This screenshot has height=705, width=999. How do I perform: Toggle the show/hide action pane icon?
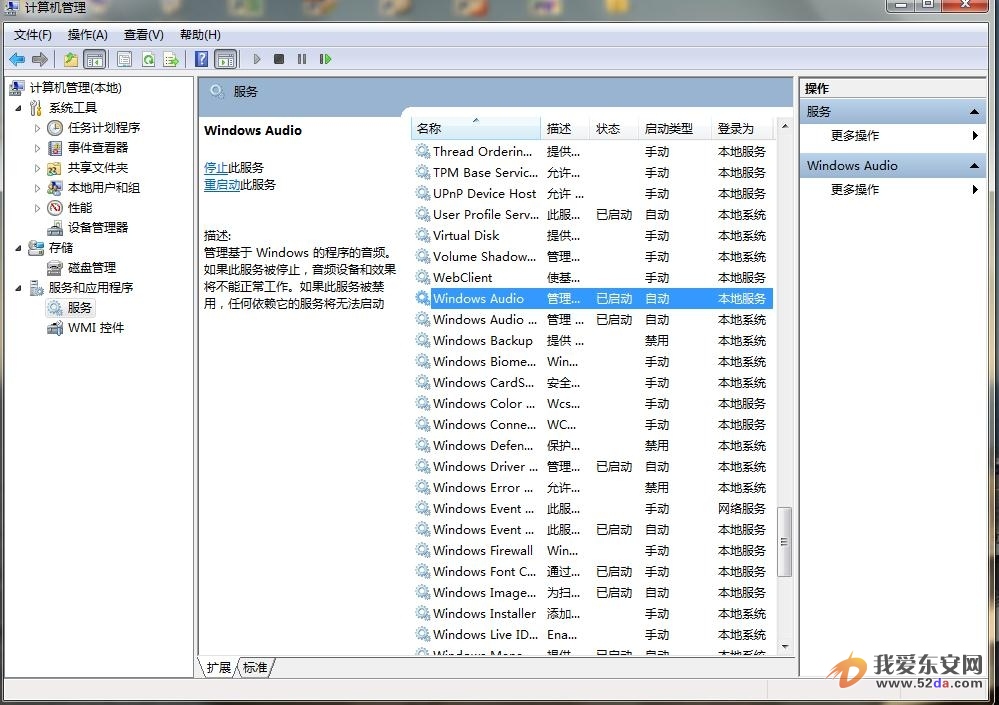click(x=226, y=59)
